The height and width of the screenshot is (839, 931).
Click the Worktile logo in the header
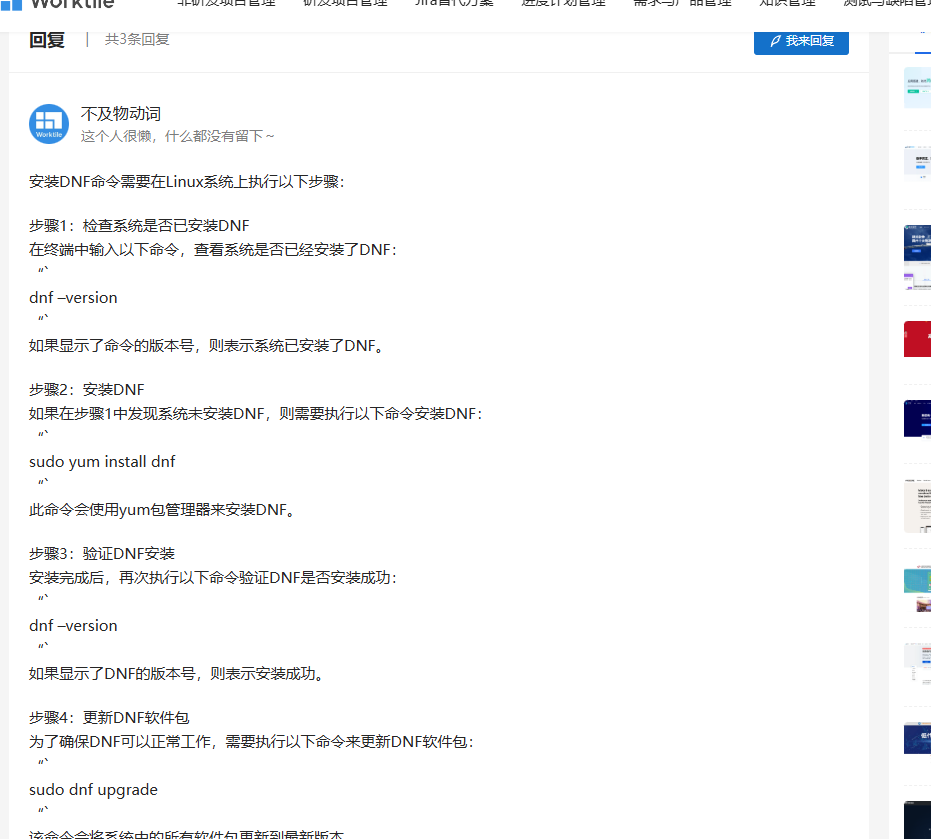58,5
